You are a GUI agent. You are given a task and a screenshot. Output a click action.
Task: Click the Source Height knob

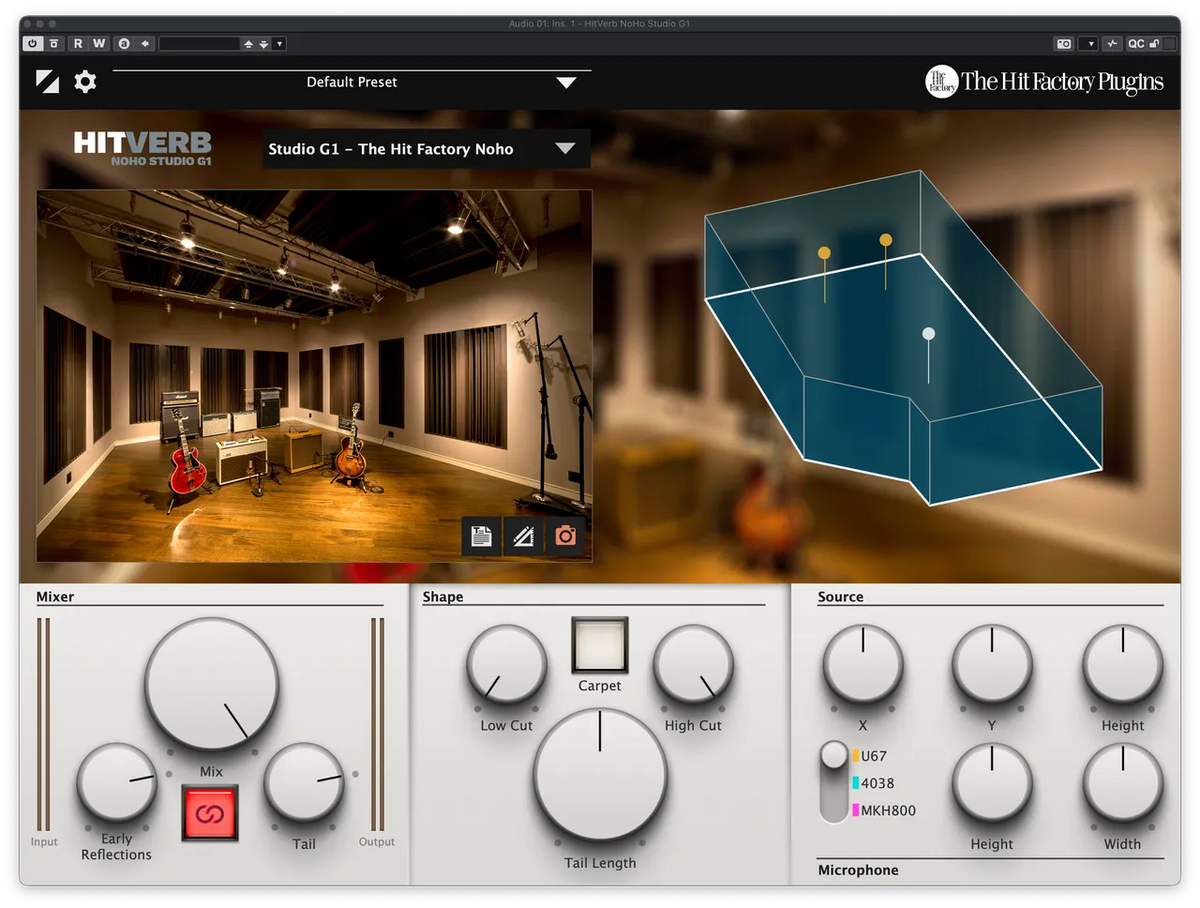pyautogui.click(x=1123, y=665)
